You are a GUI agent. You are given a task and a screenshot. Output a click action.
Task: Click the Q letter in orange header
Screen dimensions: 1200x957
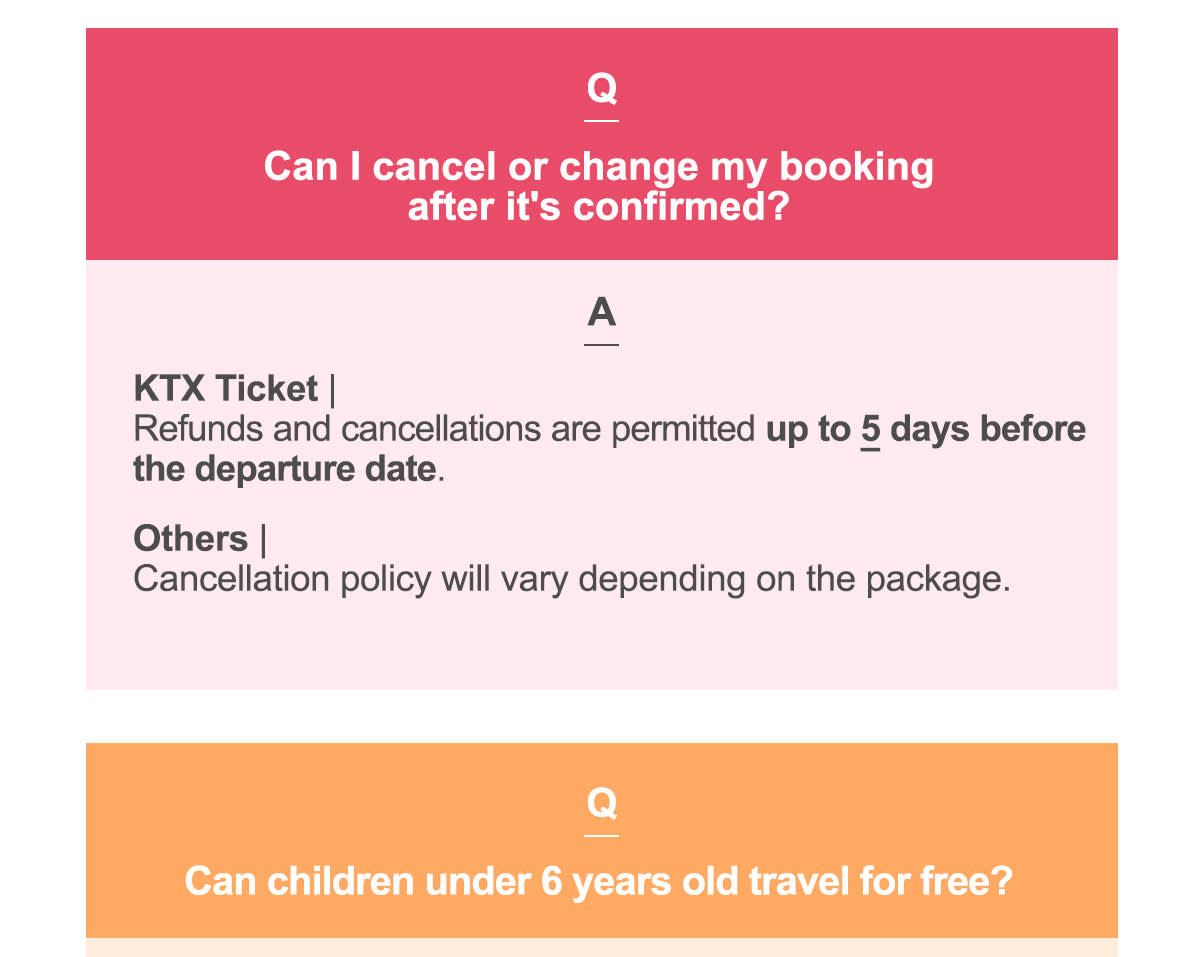[x=601, y=802]
